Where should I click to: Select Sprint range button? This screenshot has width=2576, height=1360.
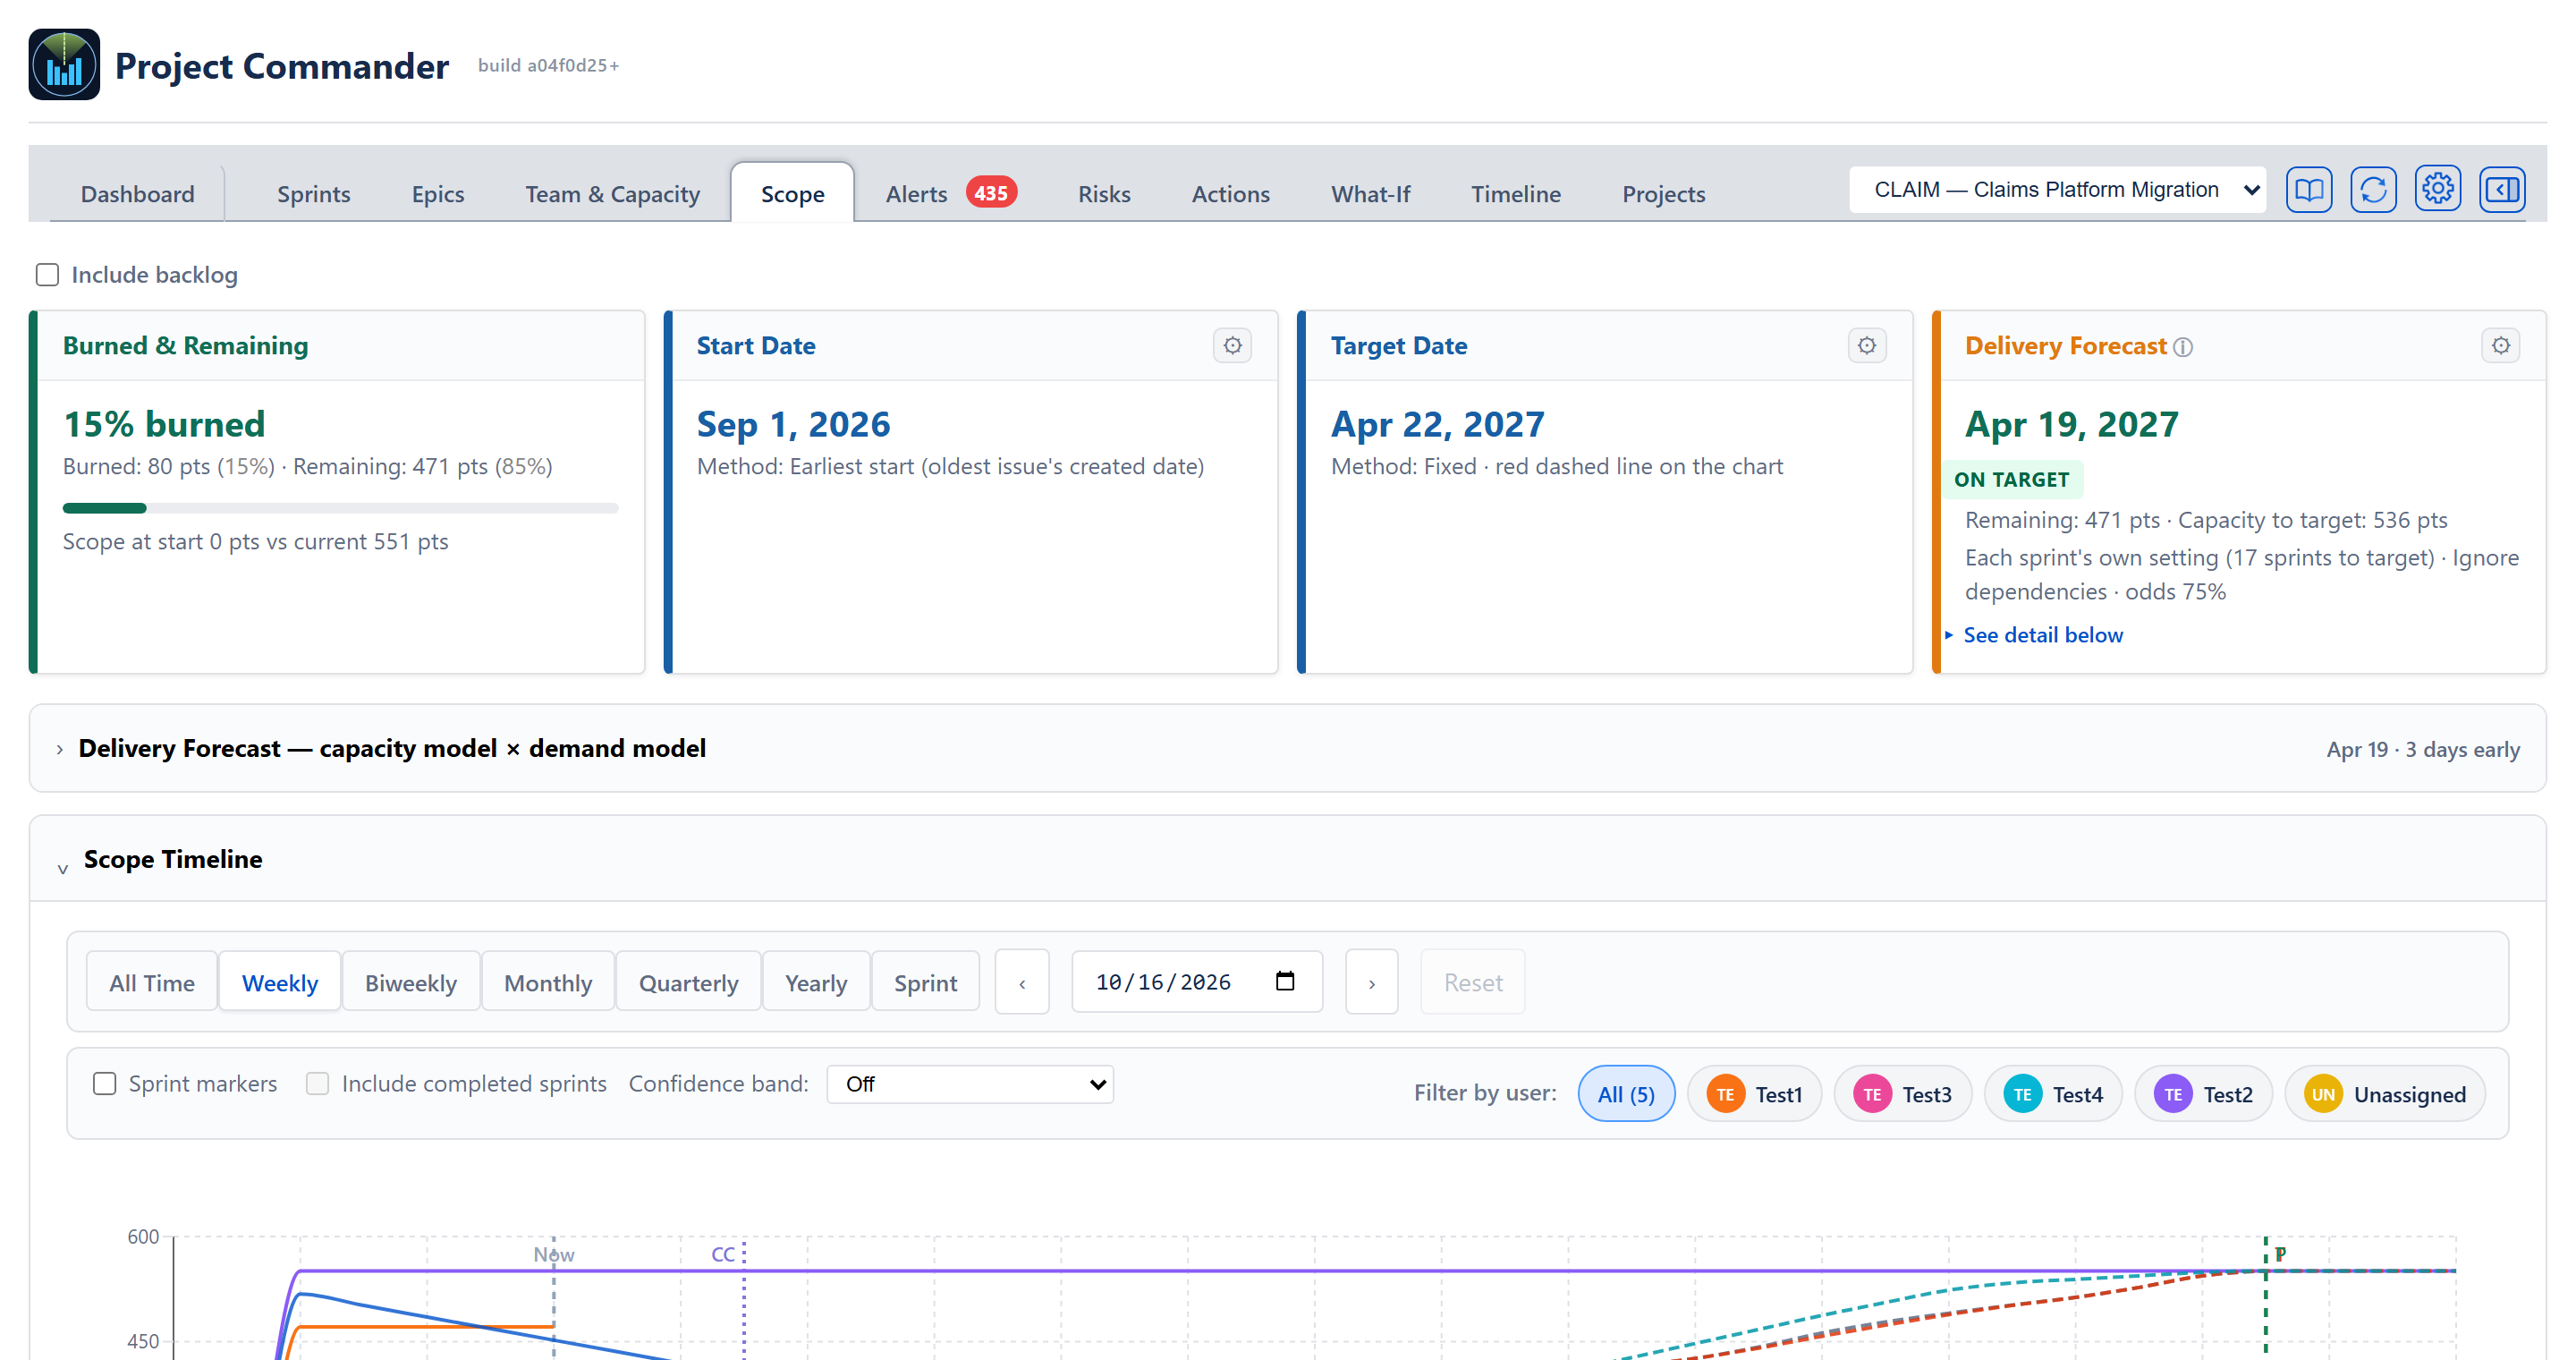point(925,982)
